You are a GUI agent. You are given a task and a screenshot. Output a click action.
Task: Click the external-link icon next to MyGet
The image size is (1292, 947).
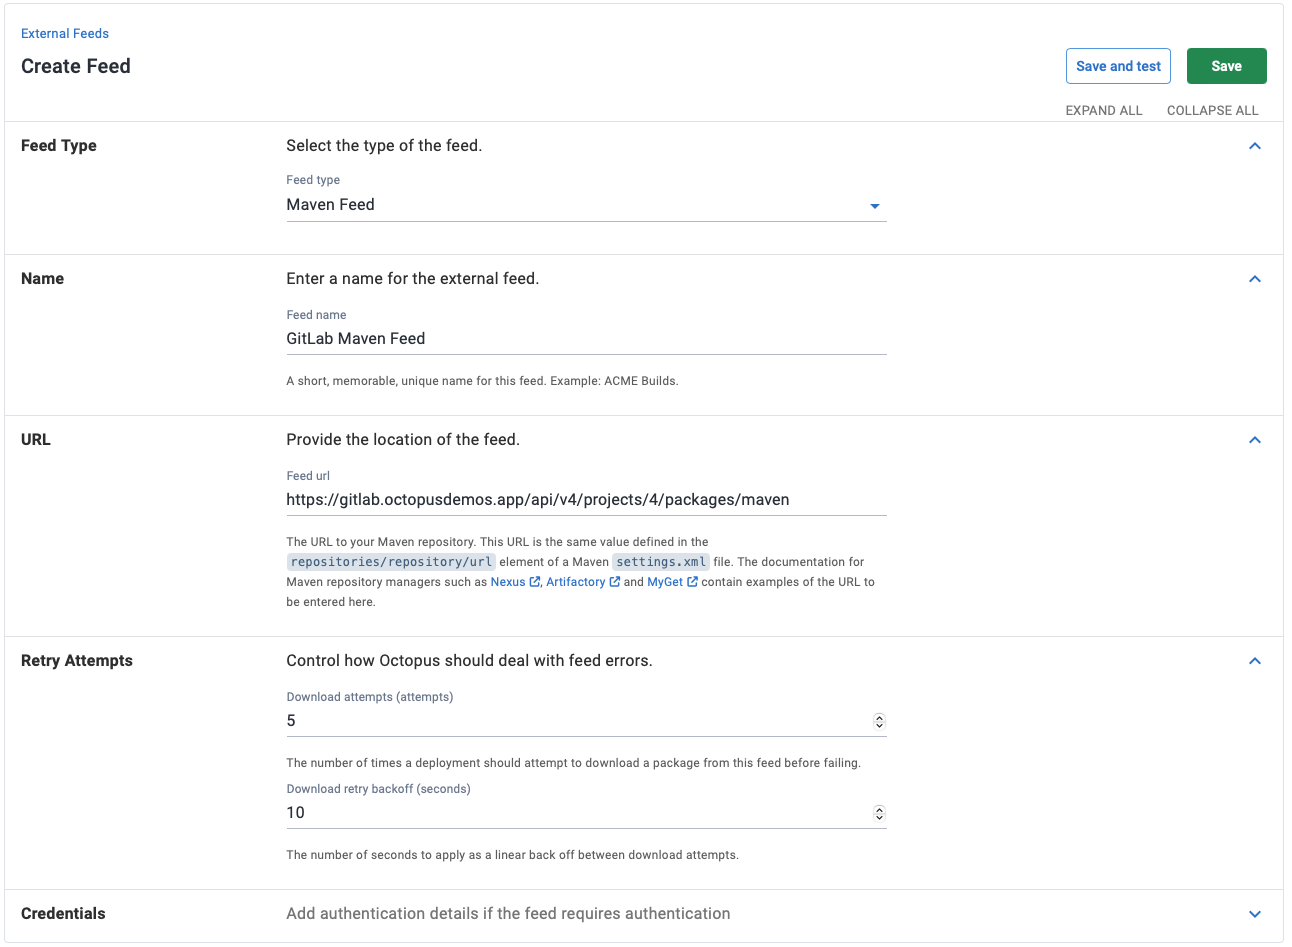point(692,582)
